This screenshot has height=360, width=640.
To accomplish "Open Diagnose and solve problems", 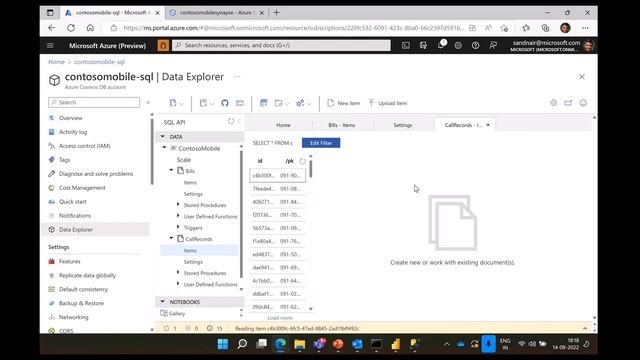I will 96,173.
